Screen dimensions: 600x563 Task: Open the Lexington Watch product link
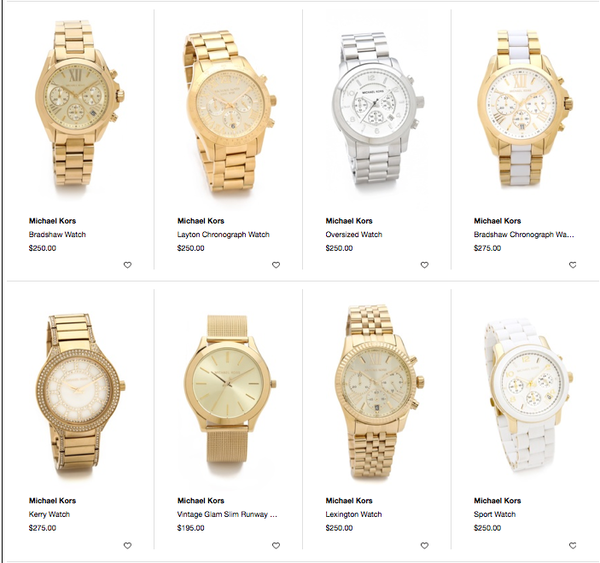(x=354, y=514)
